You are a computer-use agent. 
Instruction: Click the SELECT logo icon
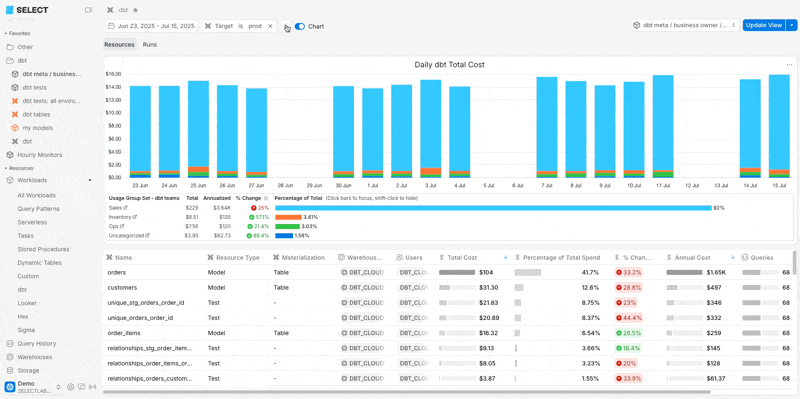coord(10,10)
